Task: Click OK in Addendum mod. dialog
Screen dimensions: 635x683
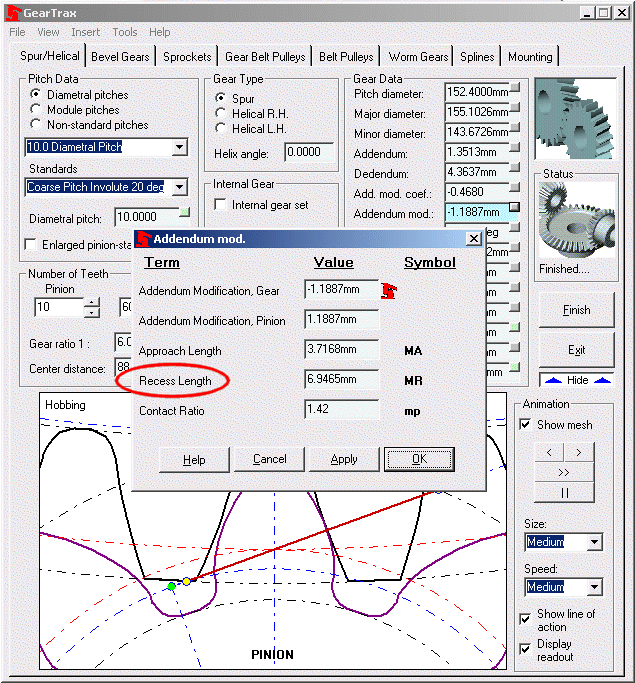Action: tap(419, 459)
